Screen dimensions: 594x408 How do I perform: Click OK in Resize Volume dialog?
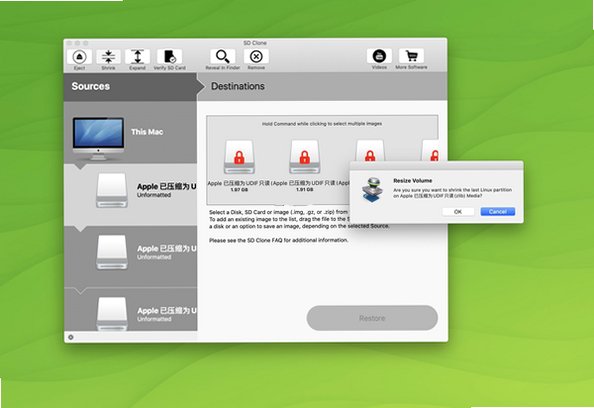458,212
